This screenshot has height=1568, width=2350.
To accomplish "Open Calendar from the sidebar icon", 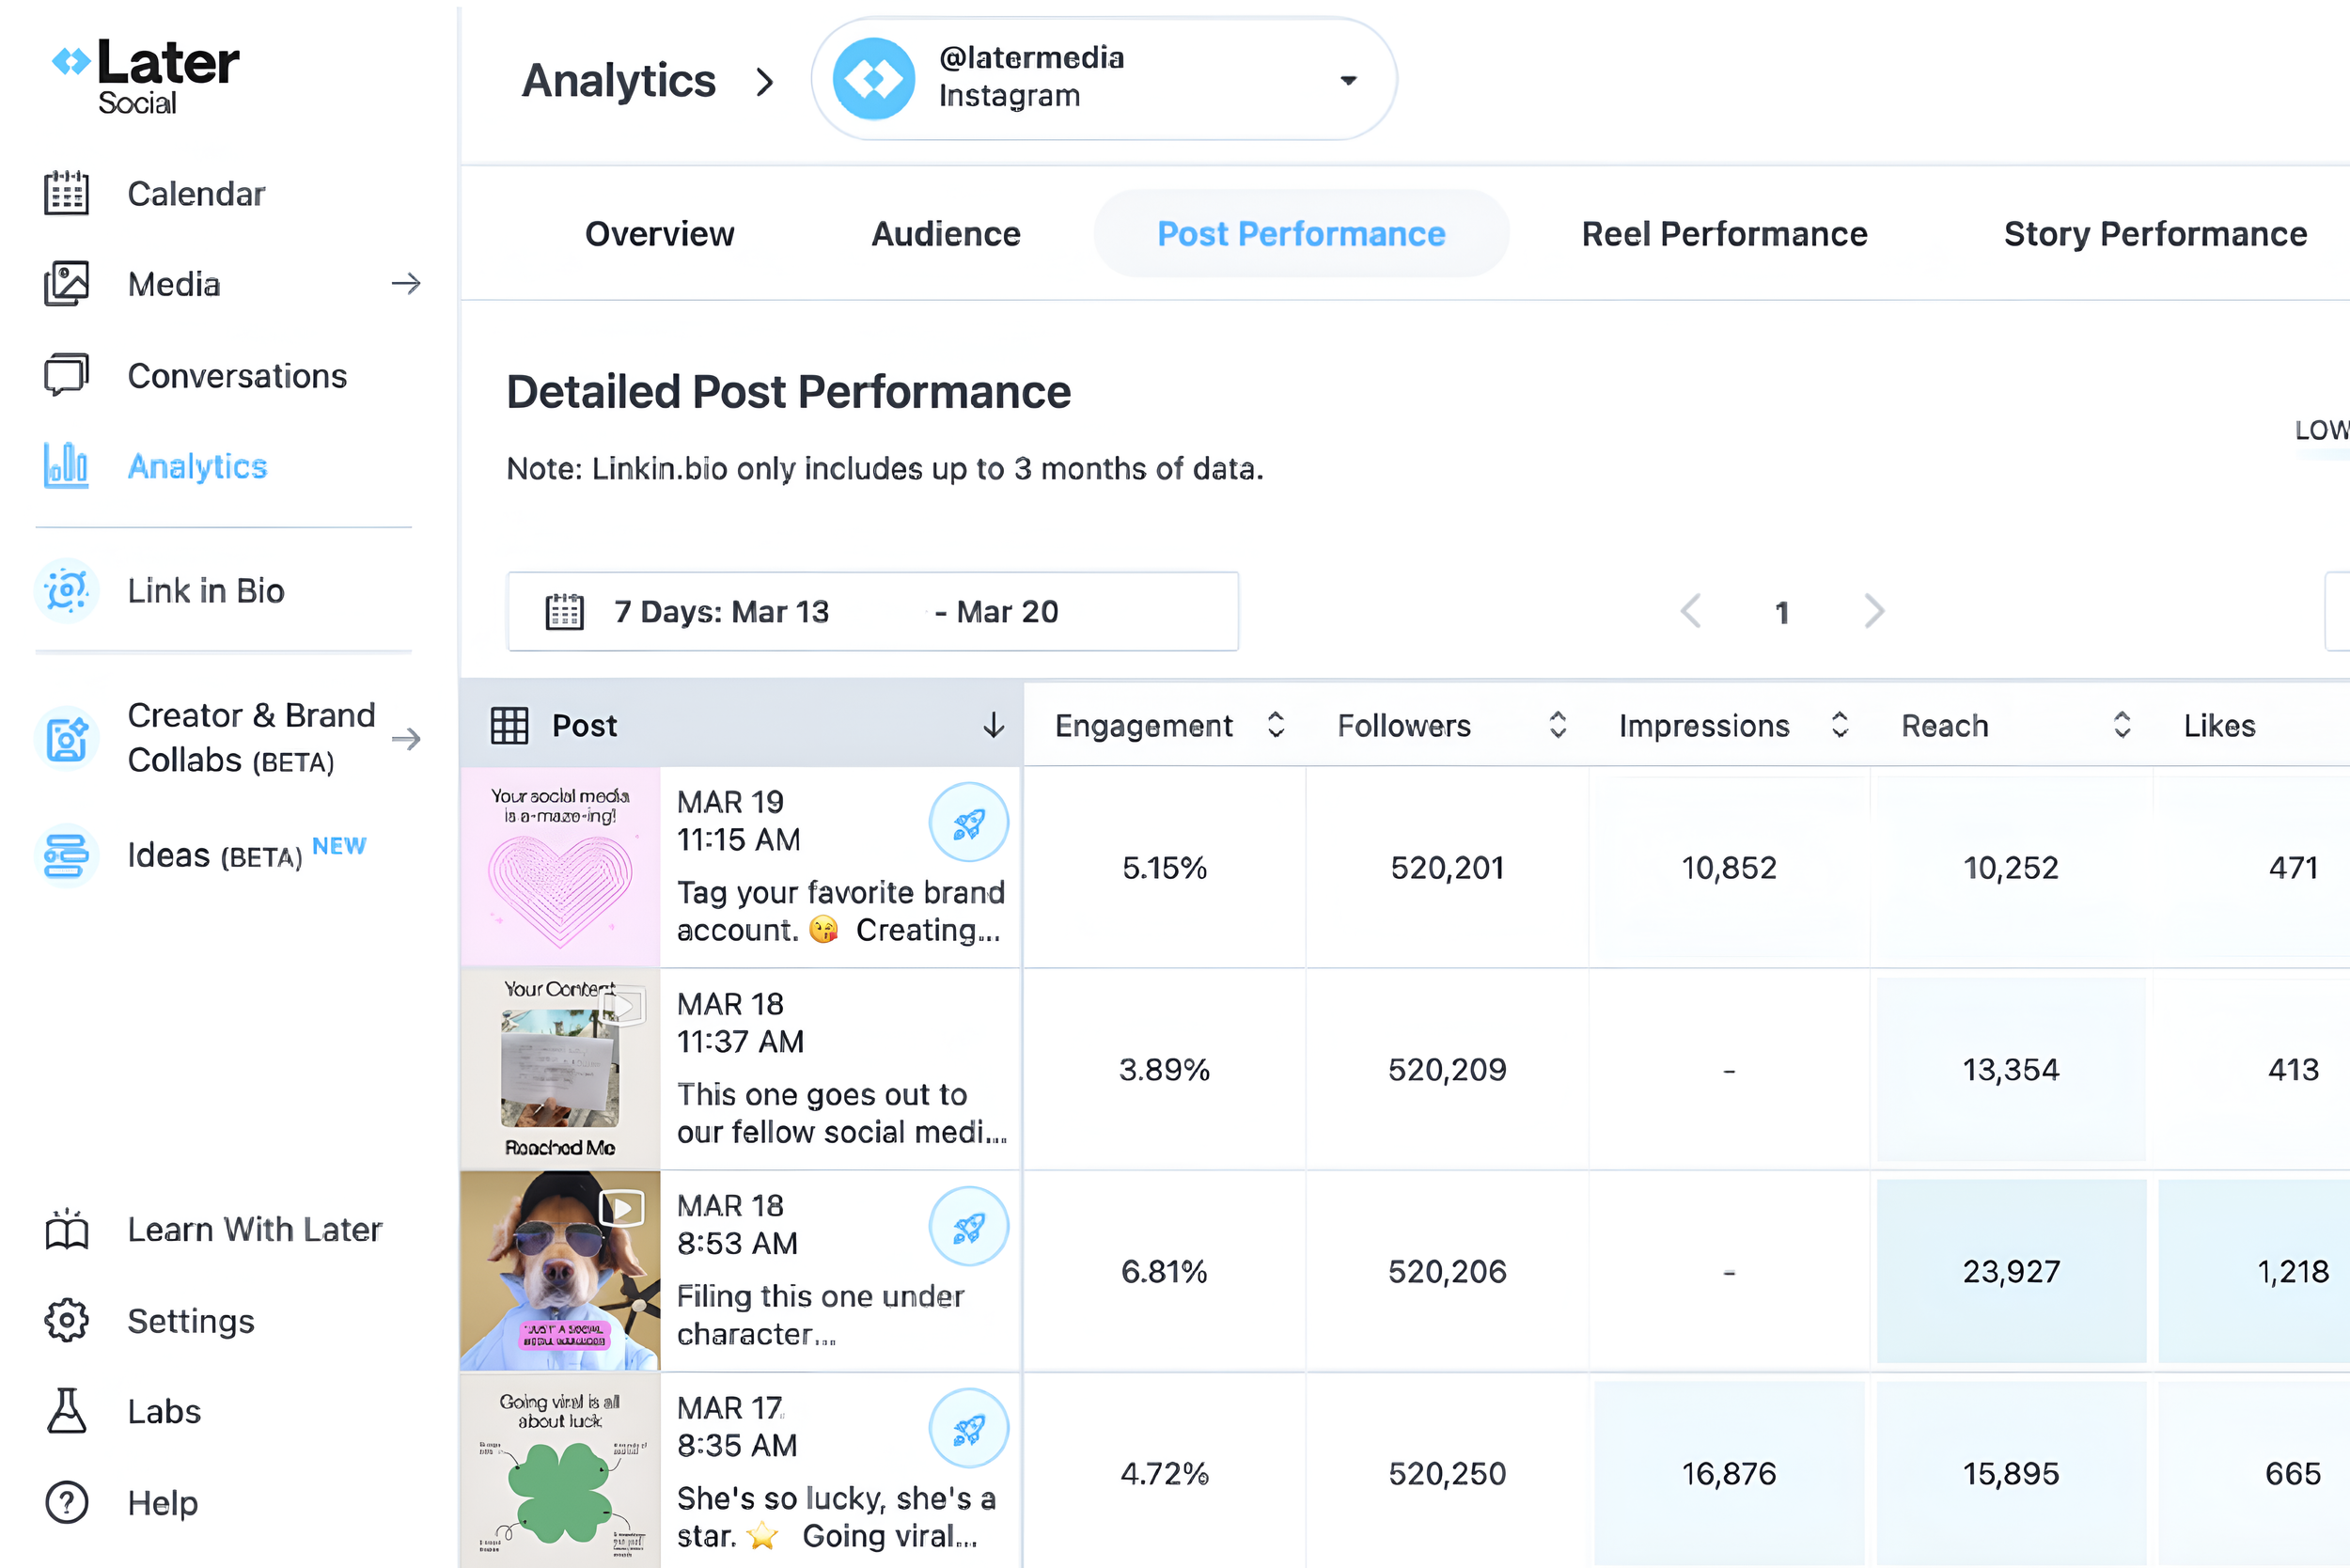I will [66, 193].
